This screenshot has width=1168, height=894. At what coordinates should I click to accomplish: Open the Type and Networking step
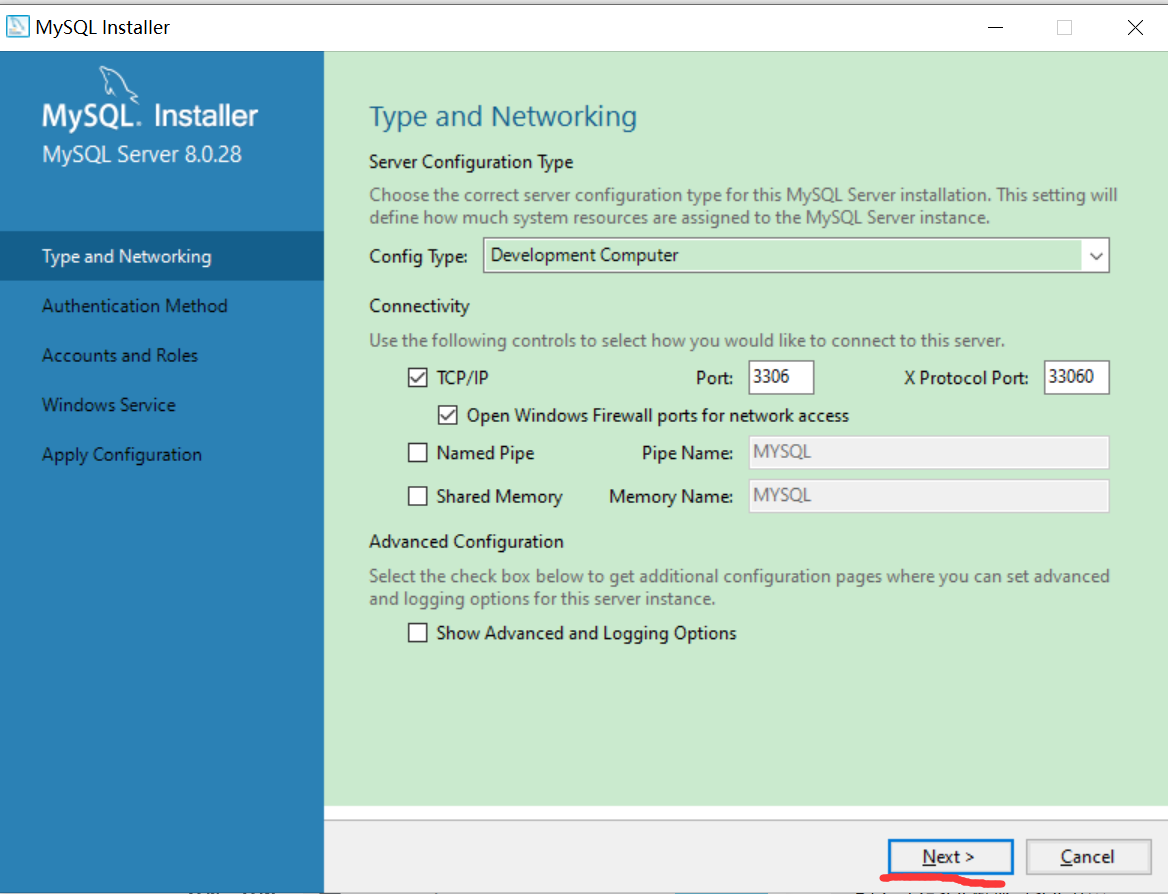[x=162, y=256]
